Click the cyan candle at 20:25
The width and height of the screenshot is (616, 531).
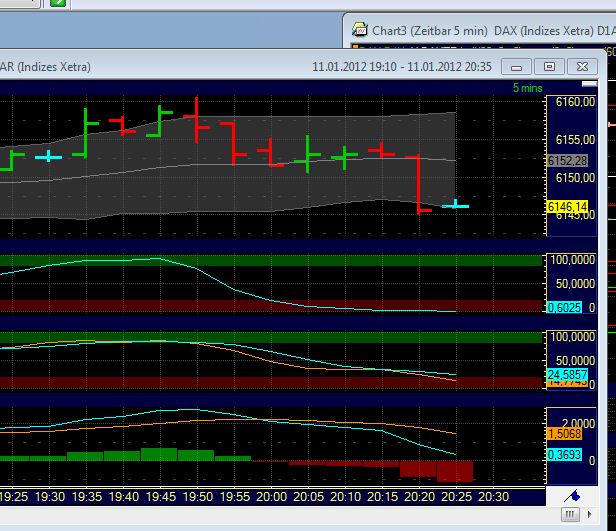point(456,205)
